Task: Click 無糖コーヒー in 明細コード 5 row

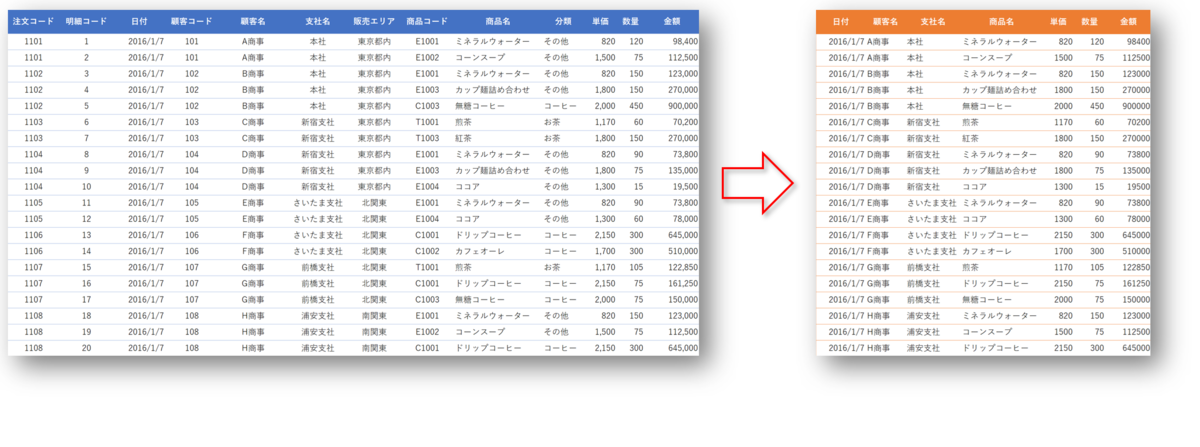Action: click(482, 105)
